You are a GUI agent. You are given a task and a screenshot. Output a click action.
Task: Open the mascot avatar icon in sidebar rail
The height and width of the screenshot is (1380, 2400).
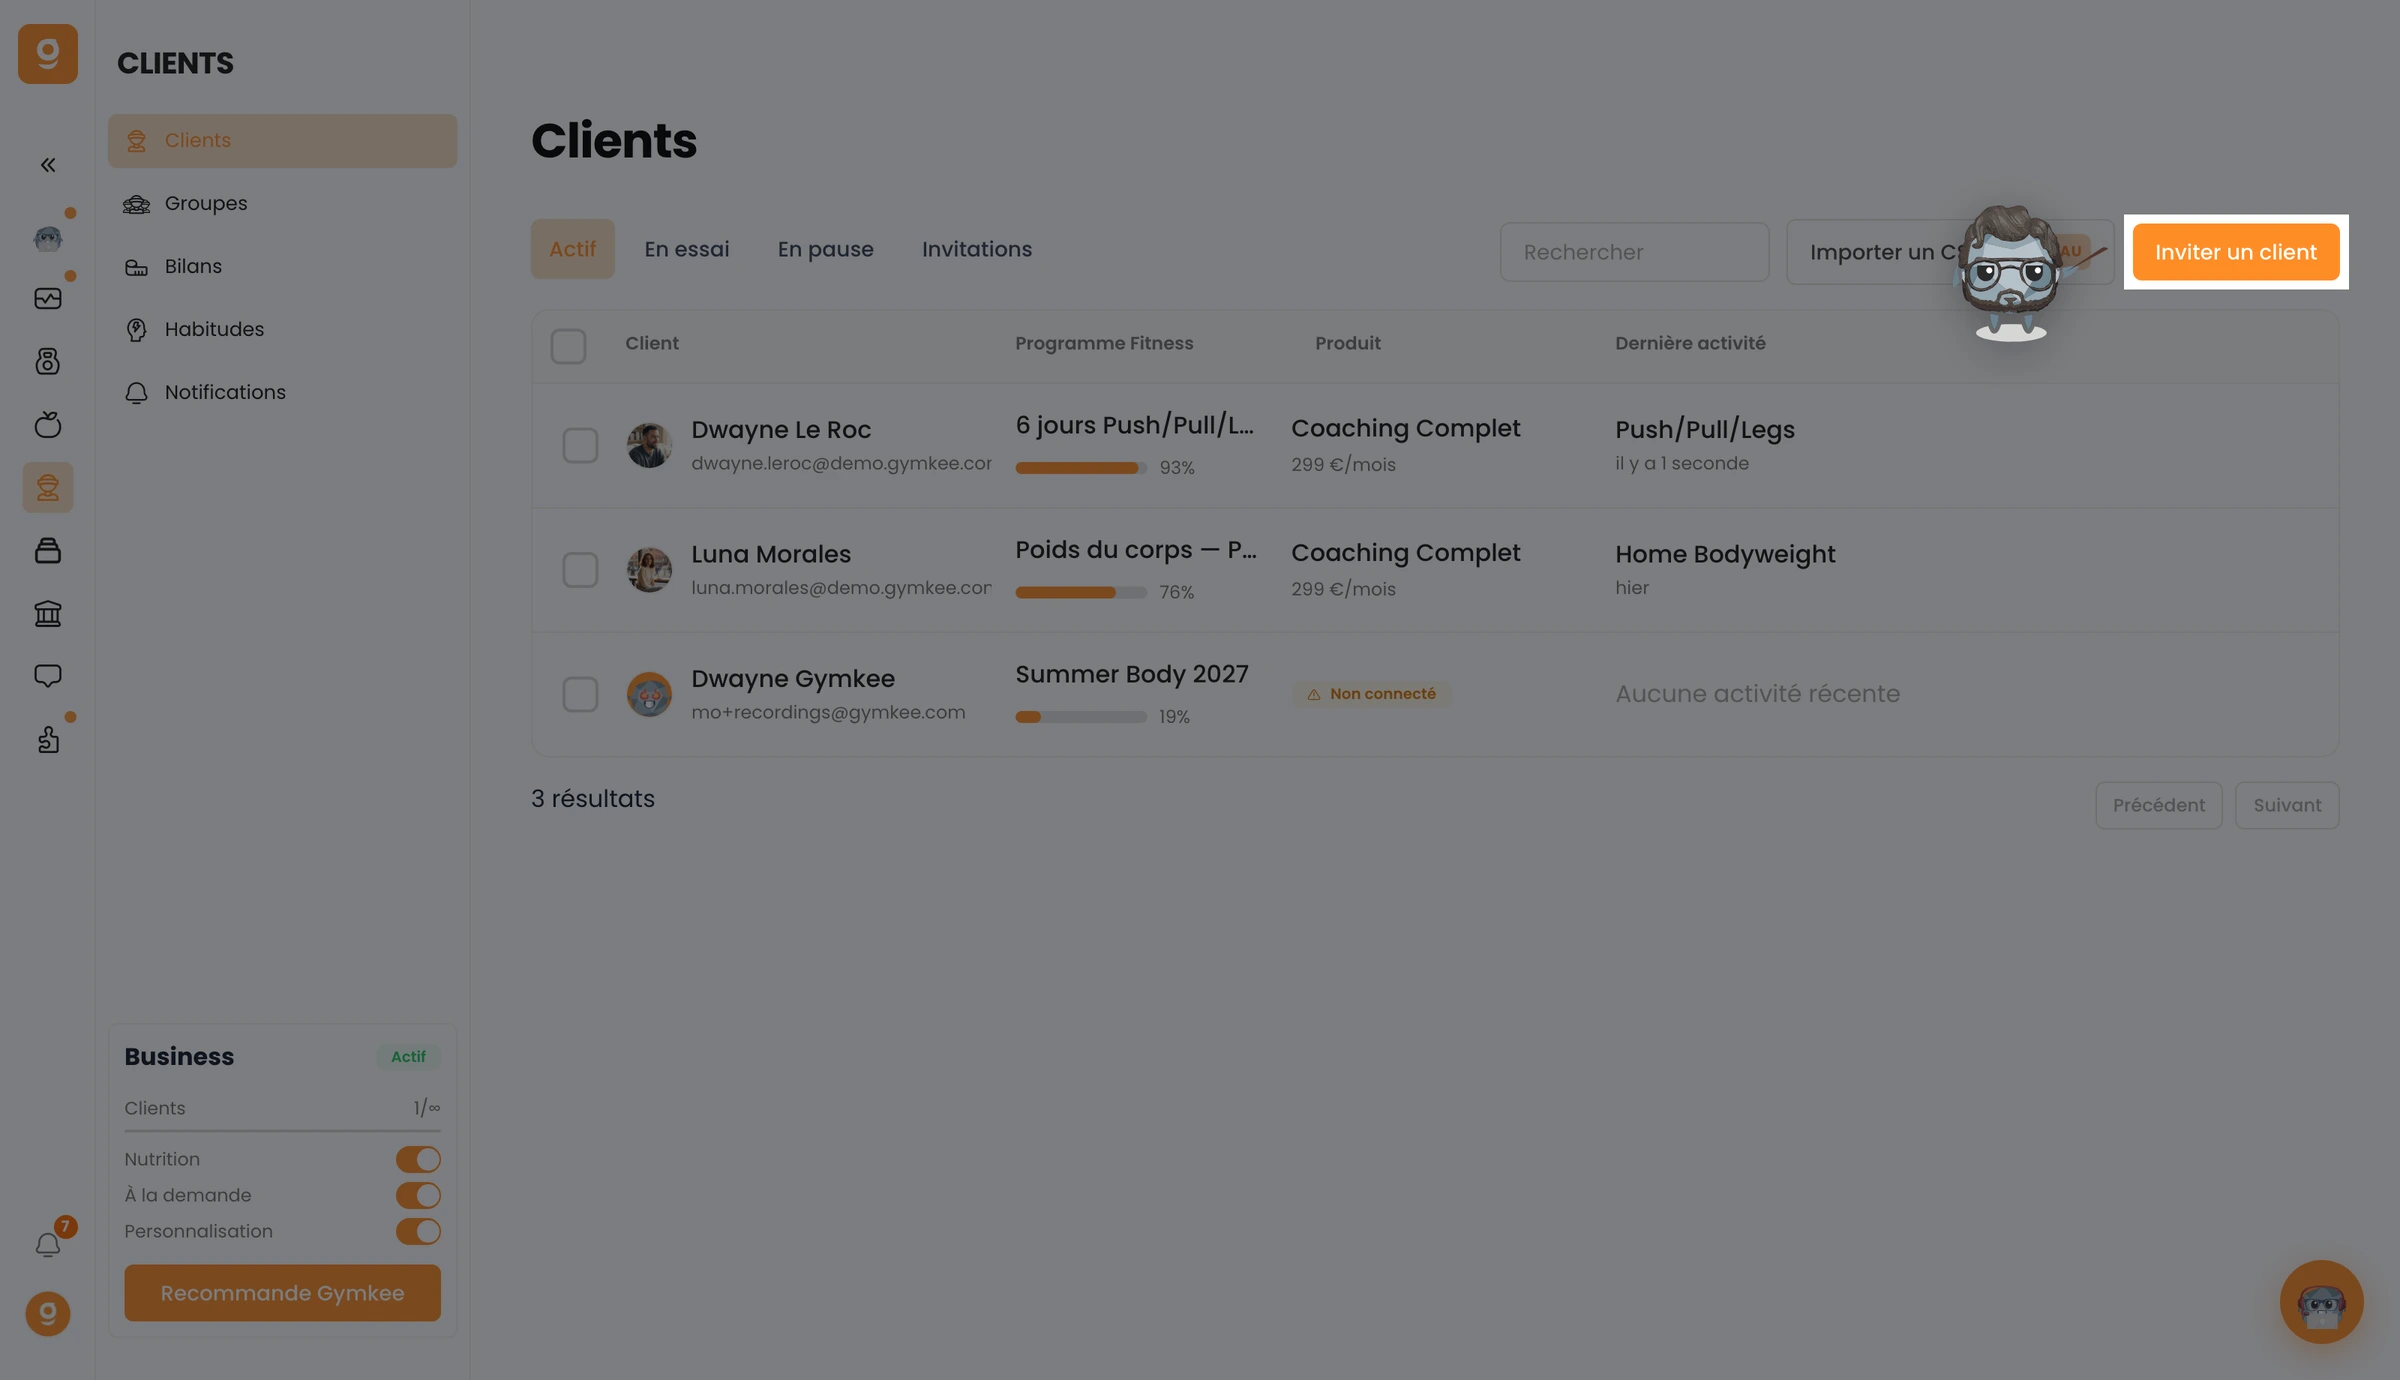(48, 238)
